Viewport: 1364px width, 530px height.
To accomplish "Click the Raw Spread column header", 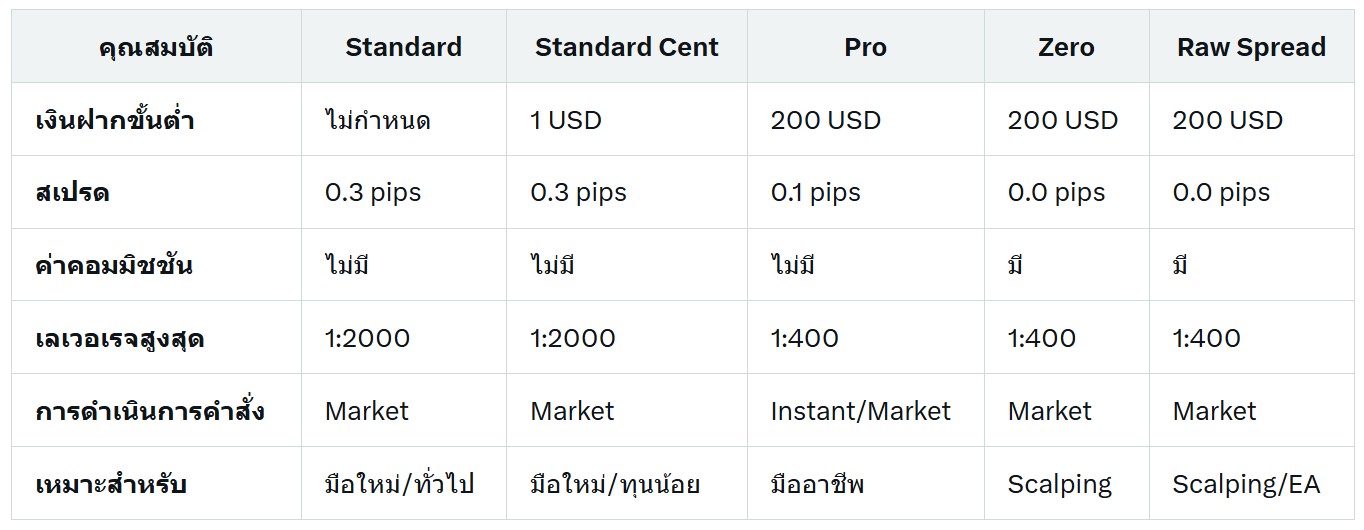I will tap(1251, 47).
